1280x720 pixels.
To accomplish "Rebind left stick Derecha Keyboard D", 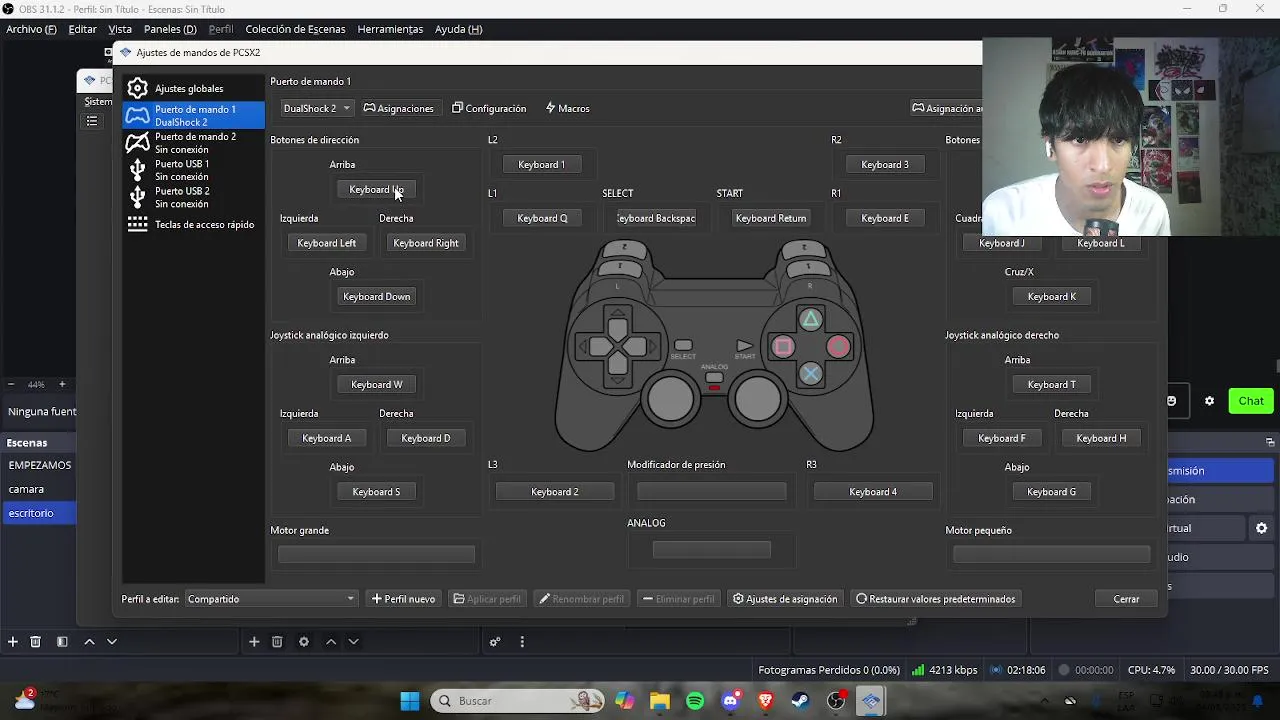I will click(426, 438).
